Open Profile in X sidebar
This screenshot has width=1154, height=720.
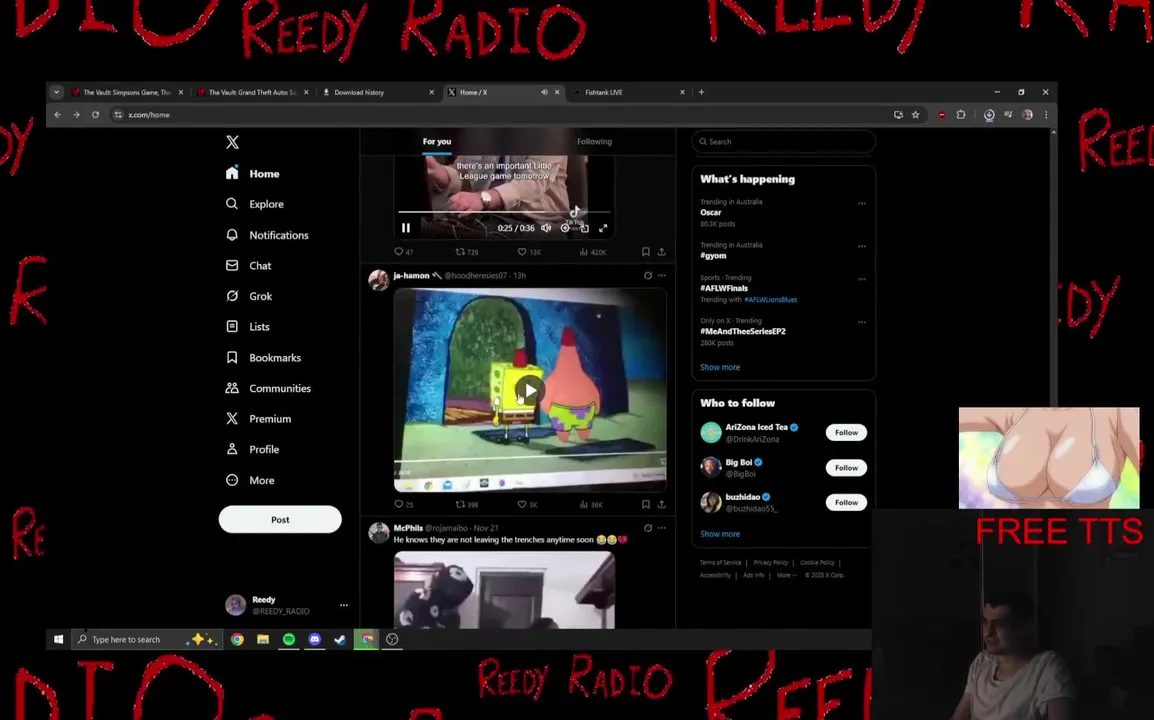point(252,449)
